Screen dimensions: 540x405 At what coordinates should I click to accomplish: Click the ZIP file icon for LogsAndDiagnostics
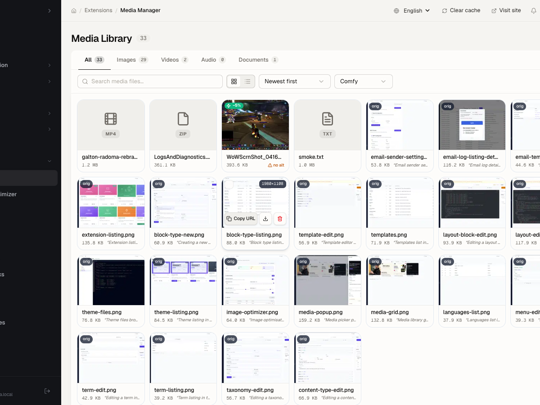pyautogui.click(x=183, y=119)
